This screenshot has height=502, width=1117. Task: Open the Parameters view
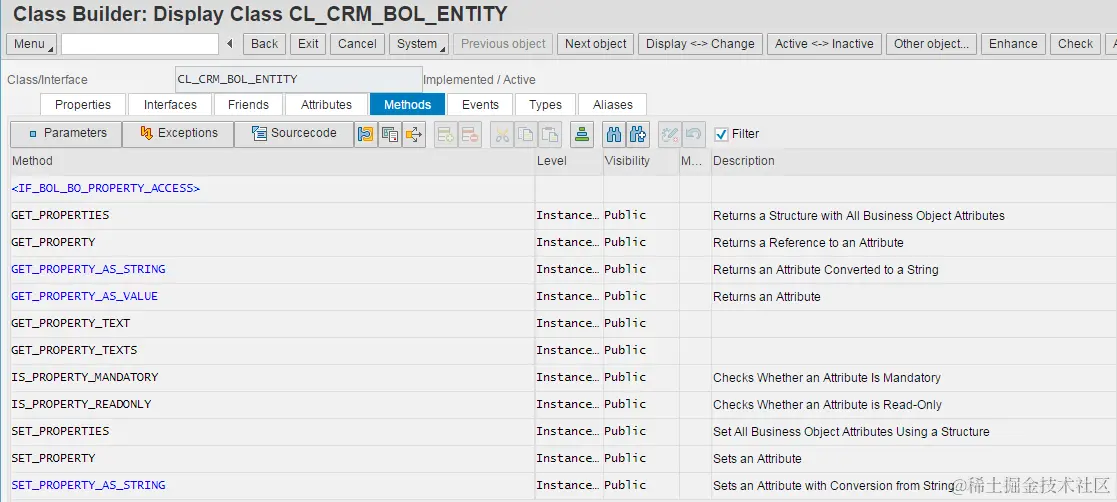[66, 133]
